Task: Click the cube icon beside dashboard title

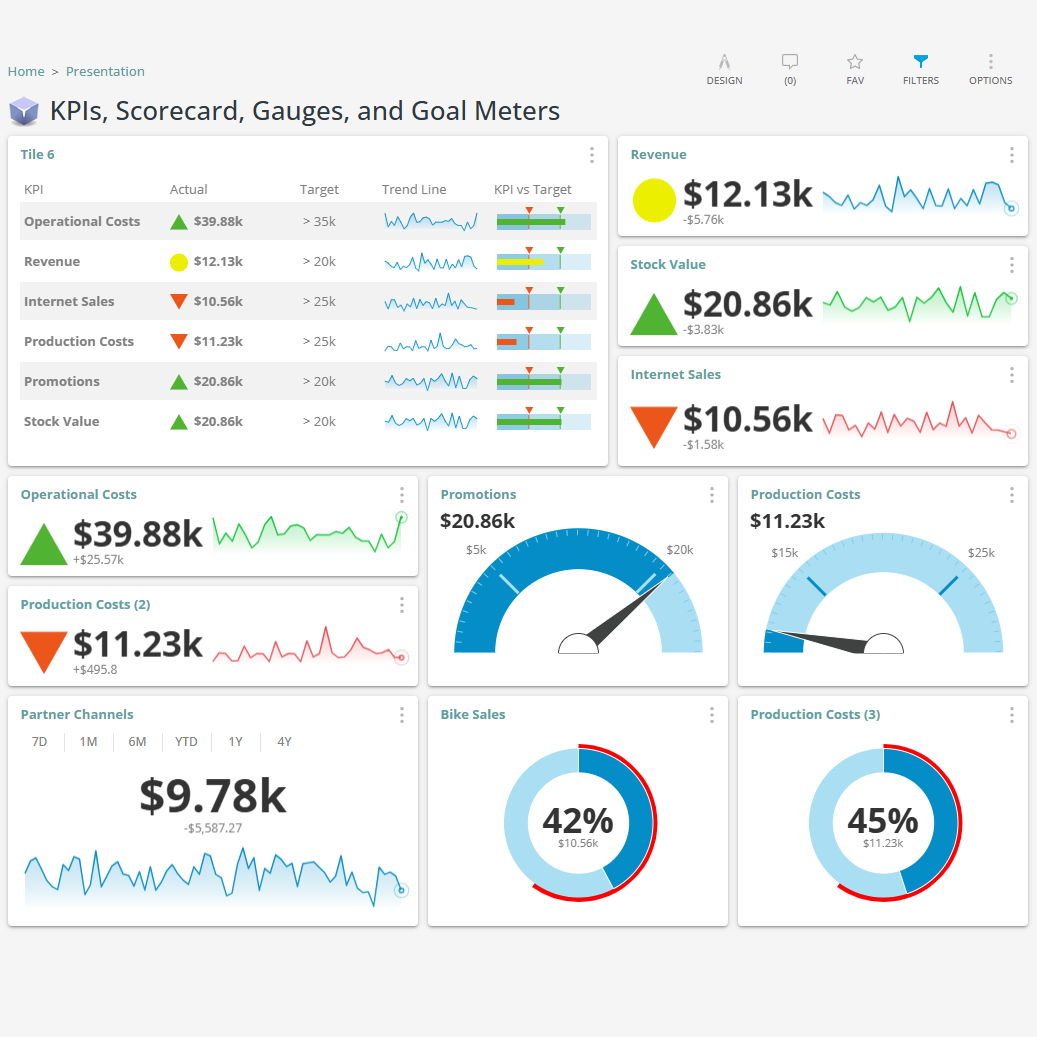Action: [24, 111]
